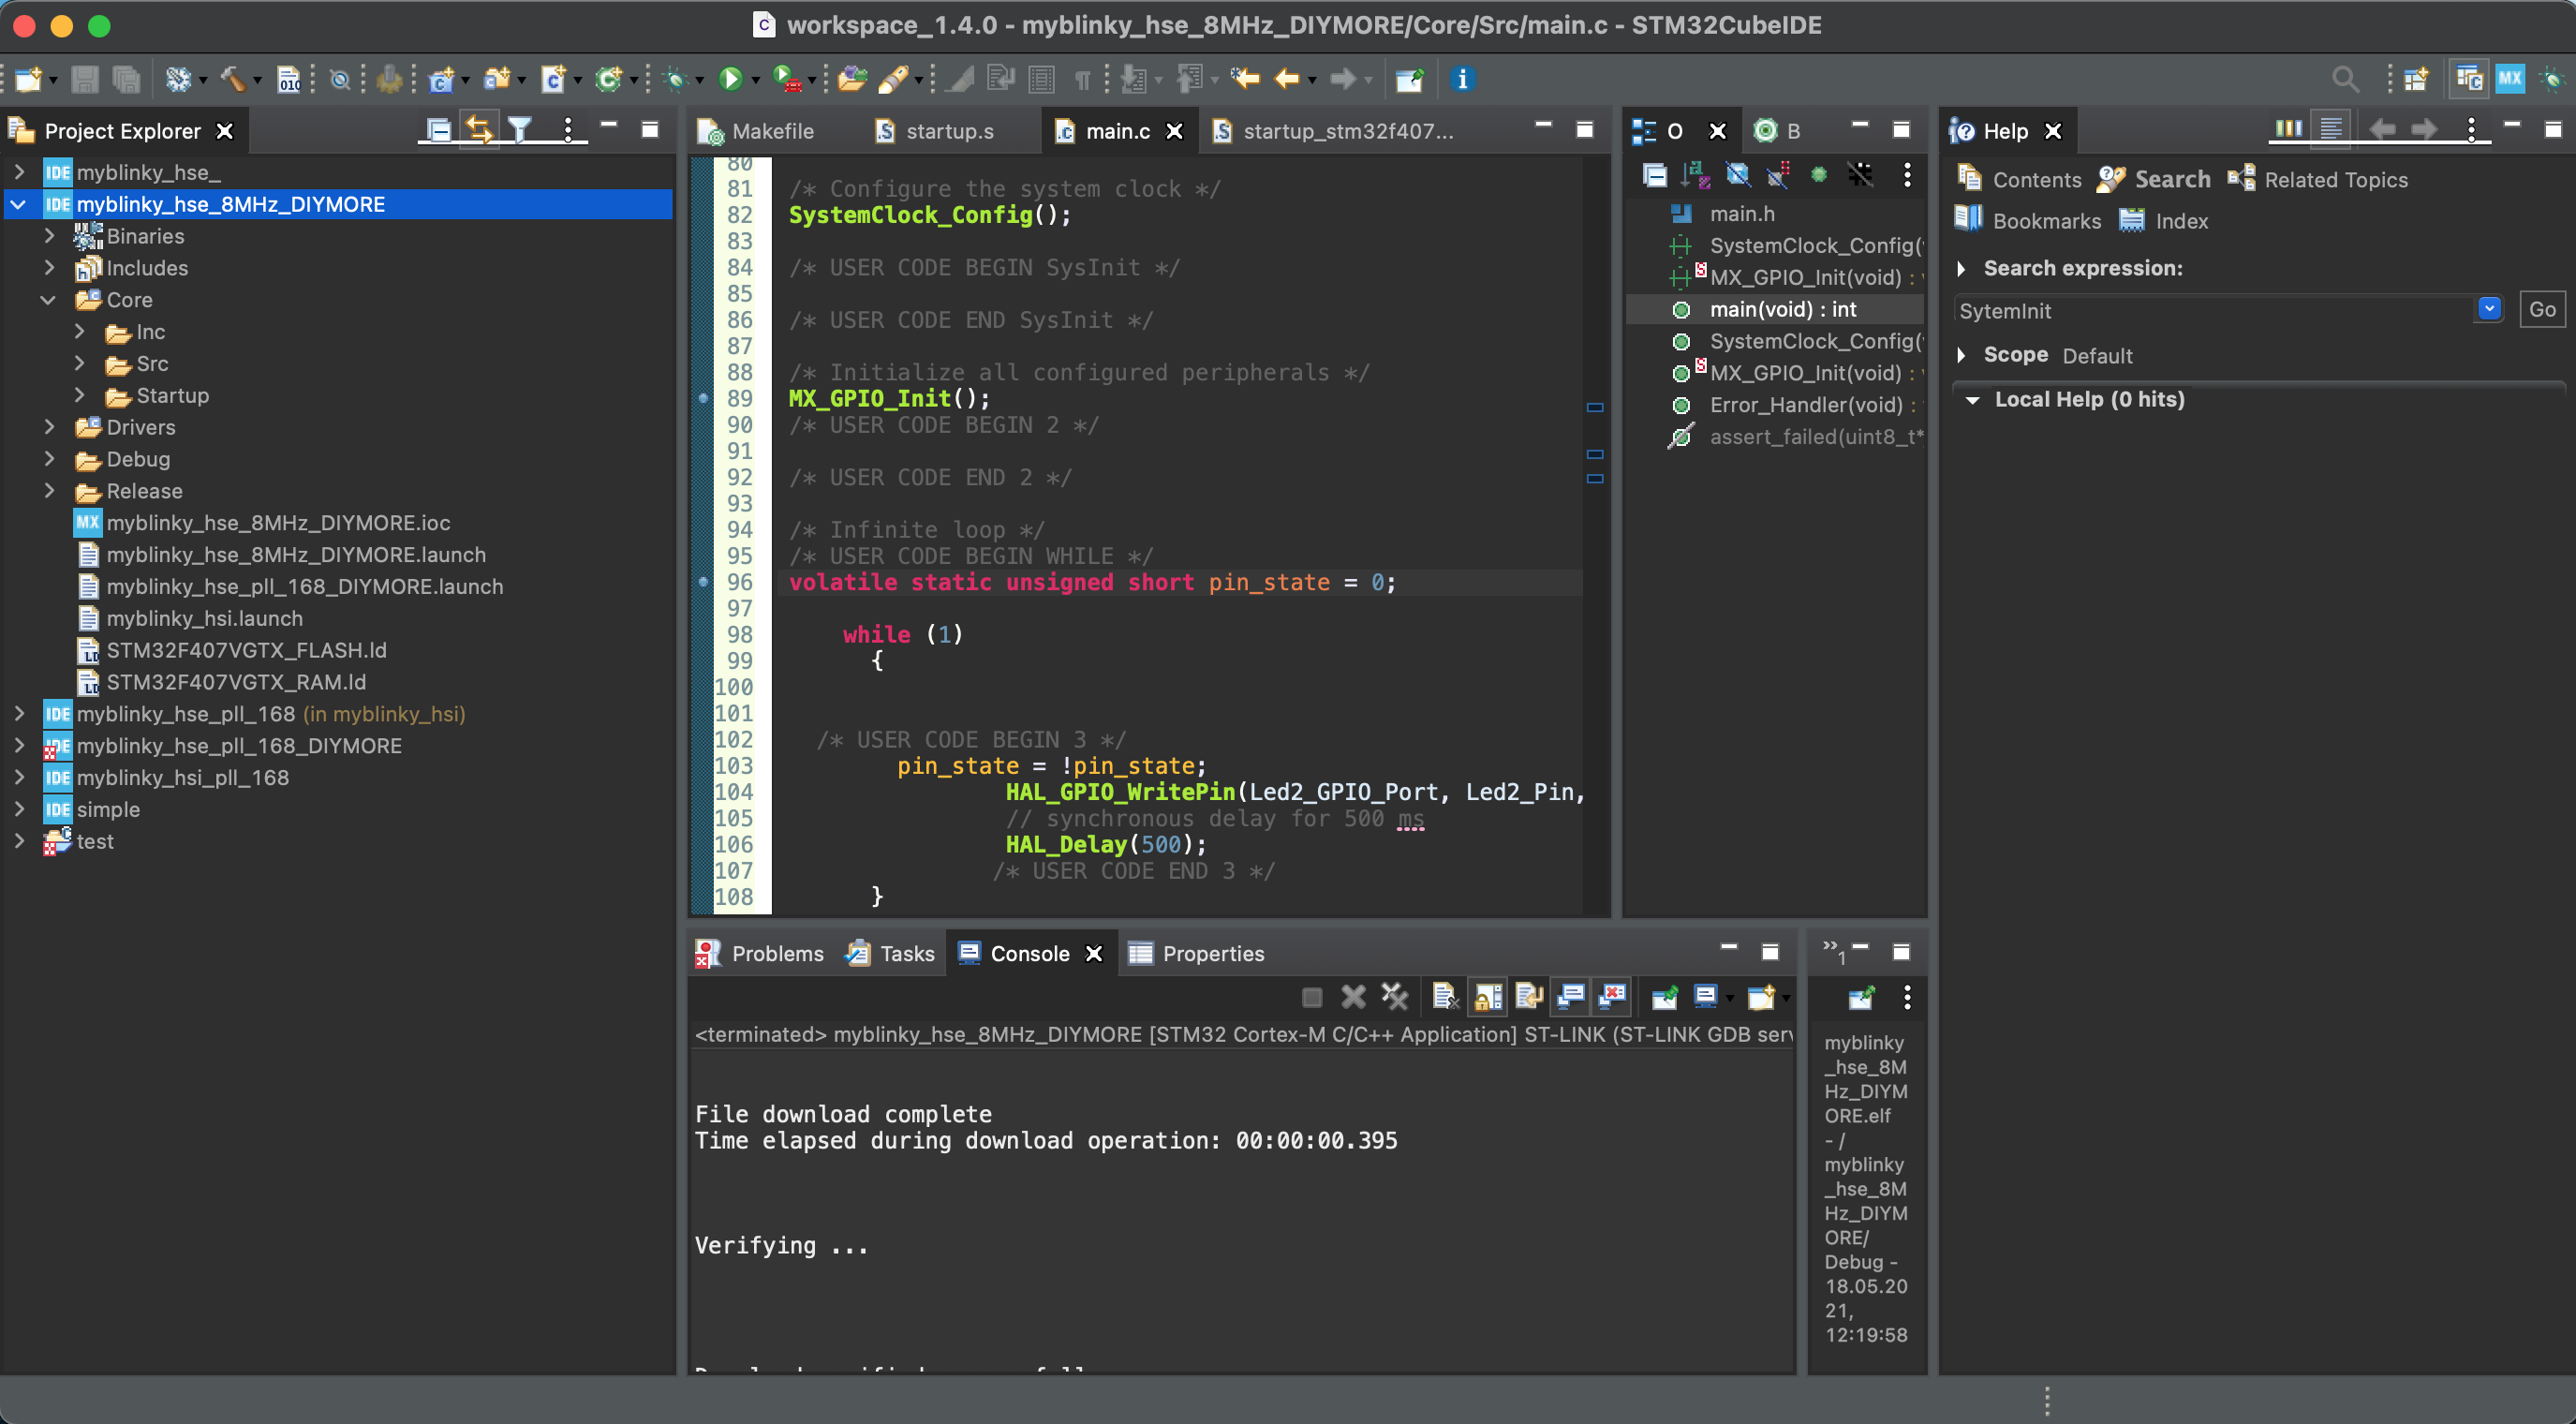Switch to the startup.s editor tab
The width and height of the screenshot is (2576, 1424).
click(935, 131)
